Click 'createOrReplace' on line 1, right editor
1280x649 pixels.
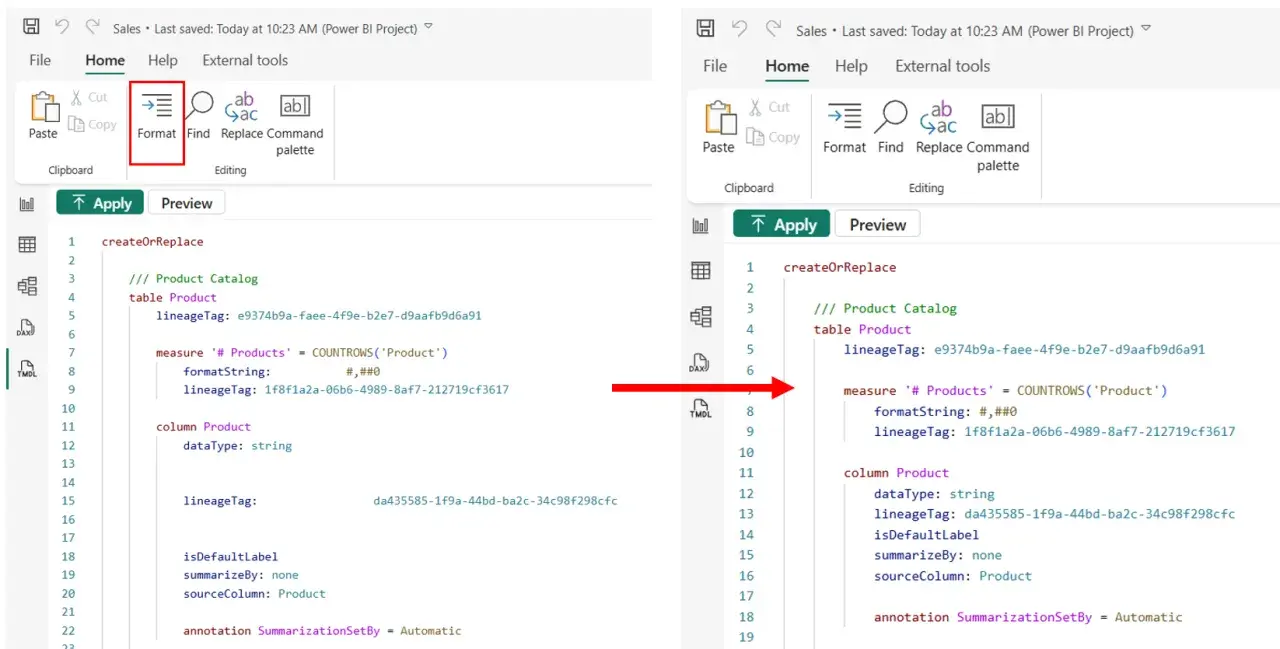tap(840, 267)
